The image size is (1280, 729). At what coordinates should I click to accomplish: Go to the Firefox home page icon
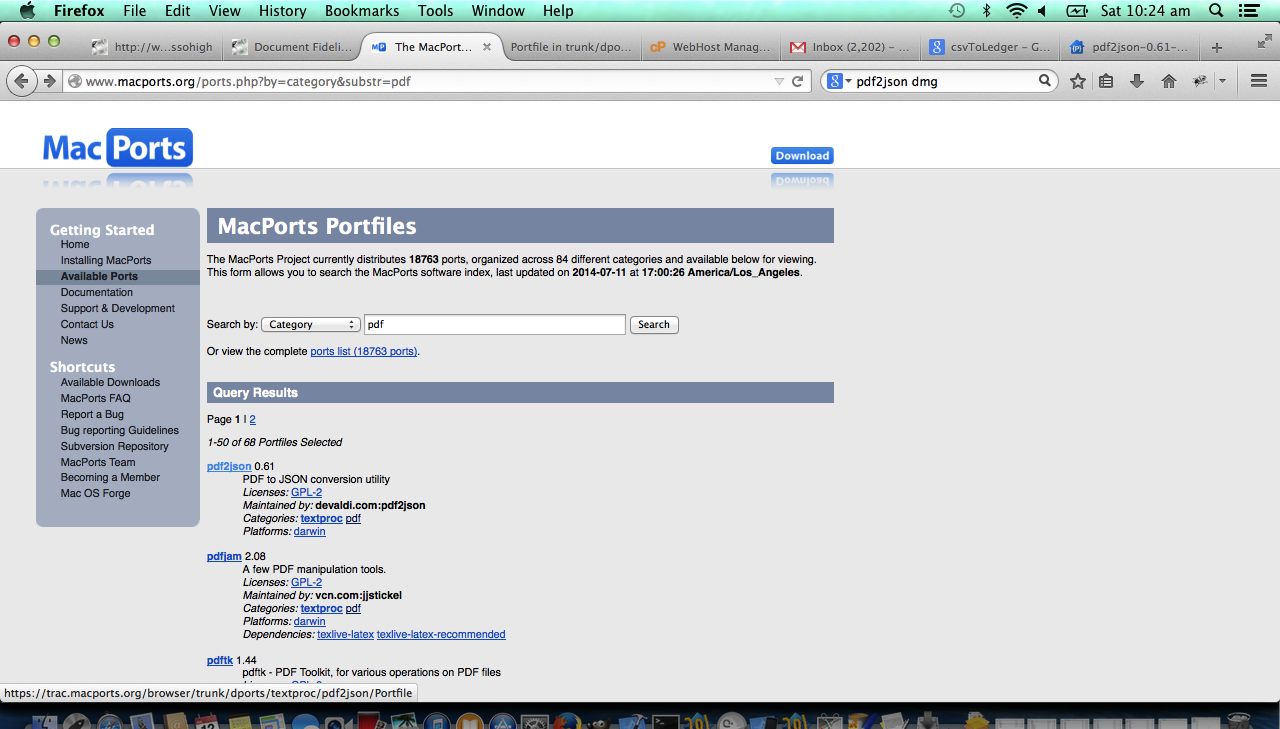coord(1168,82)
